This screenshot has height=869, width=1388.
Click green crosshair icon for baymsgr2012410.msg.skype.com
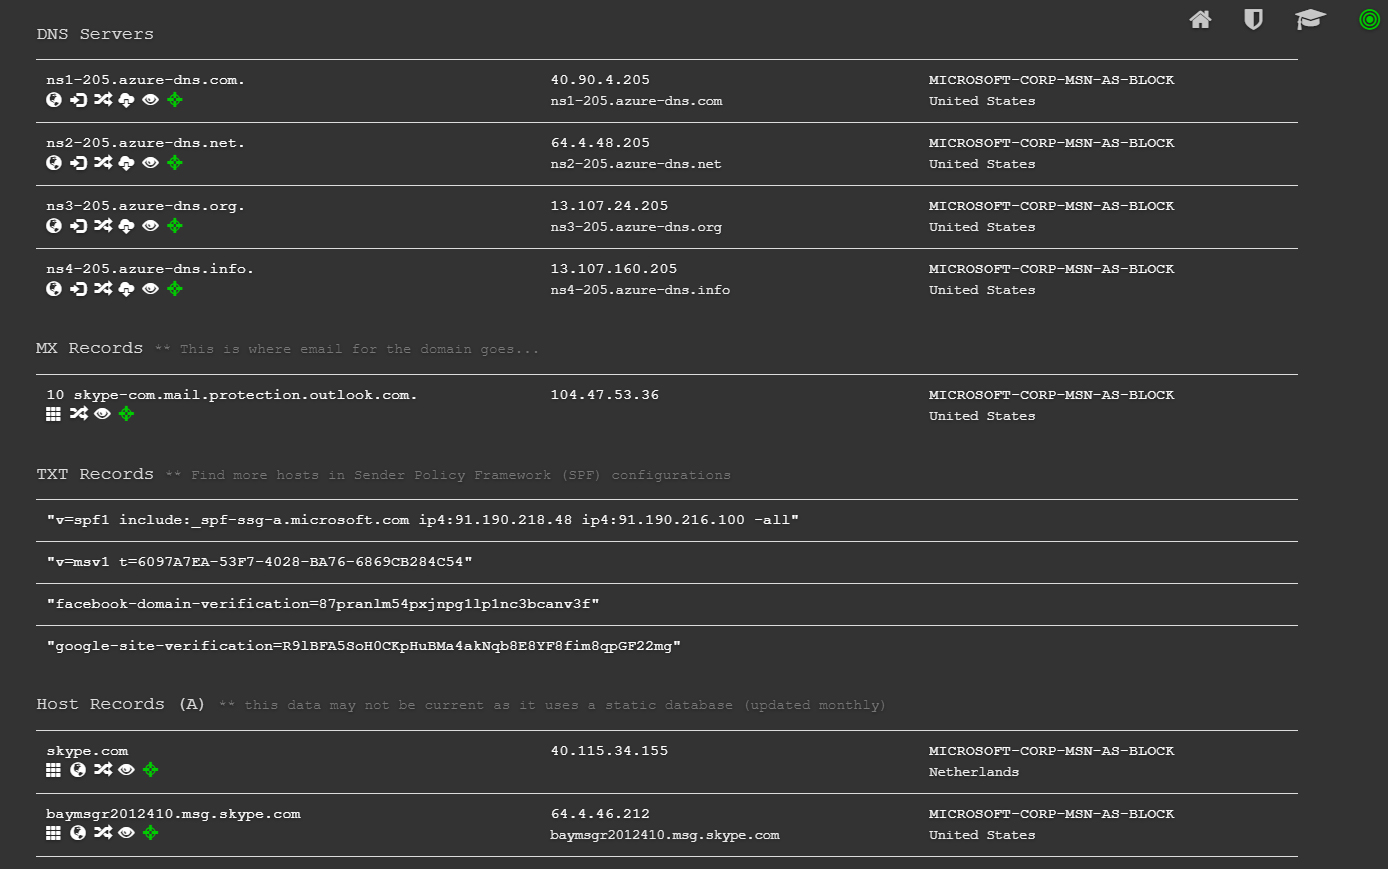pos(150,832)
